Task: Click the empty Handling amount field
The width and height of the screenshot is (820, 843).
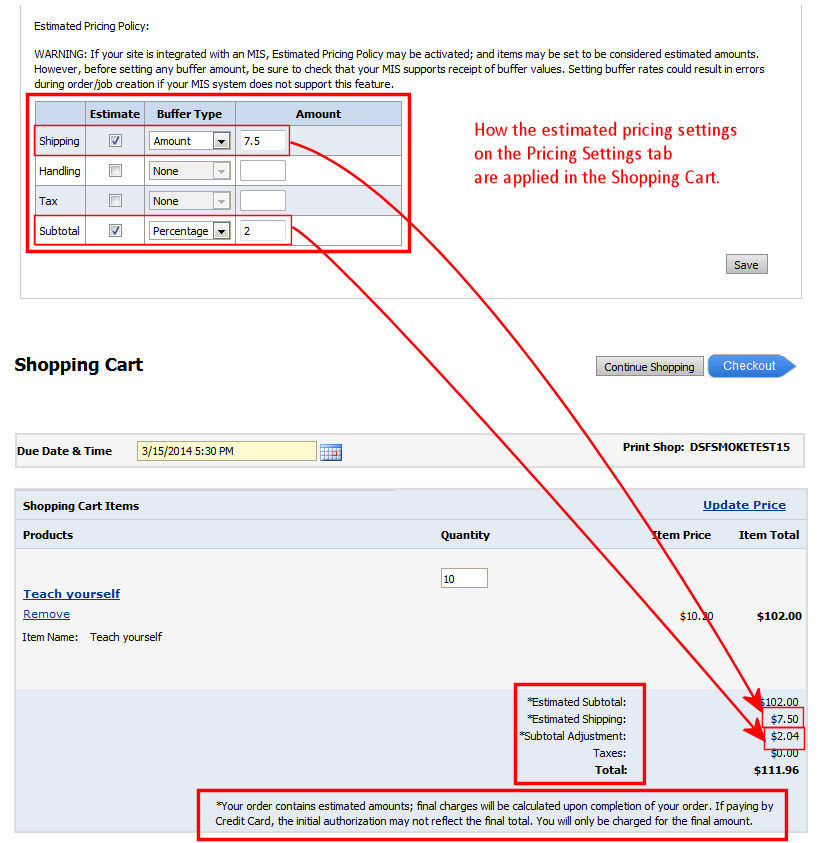Action: pyautogui.click(x=263, y=171)
